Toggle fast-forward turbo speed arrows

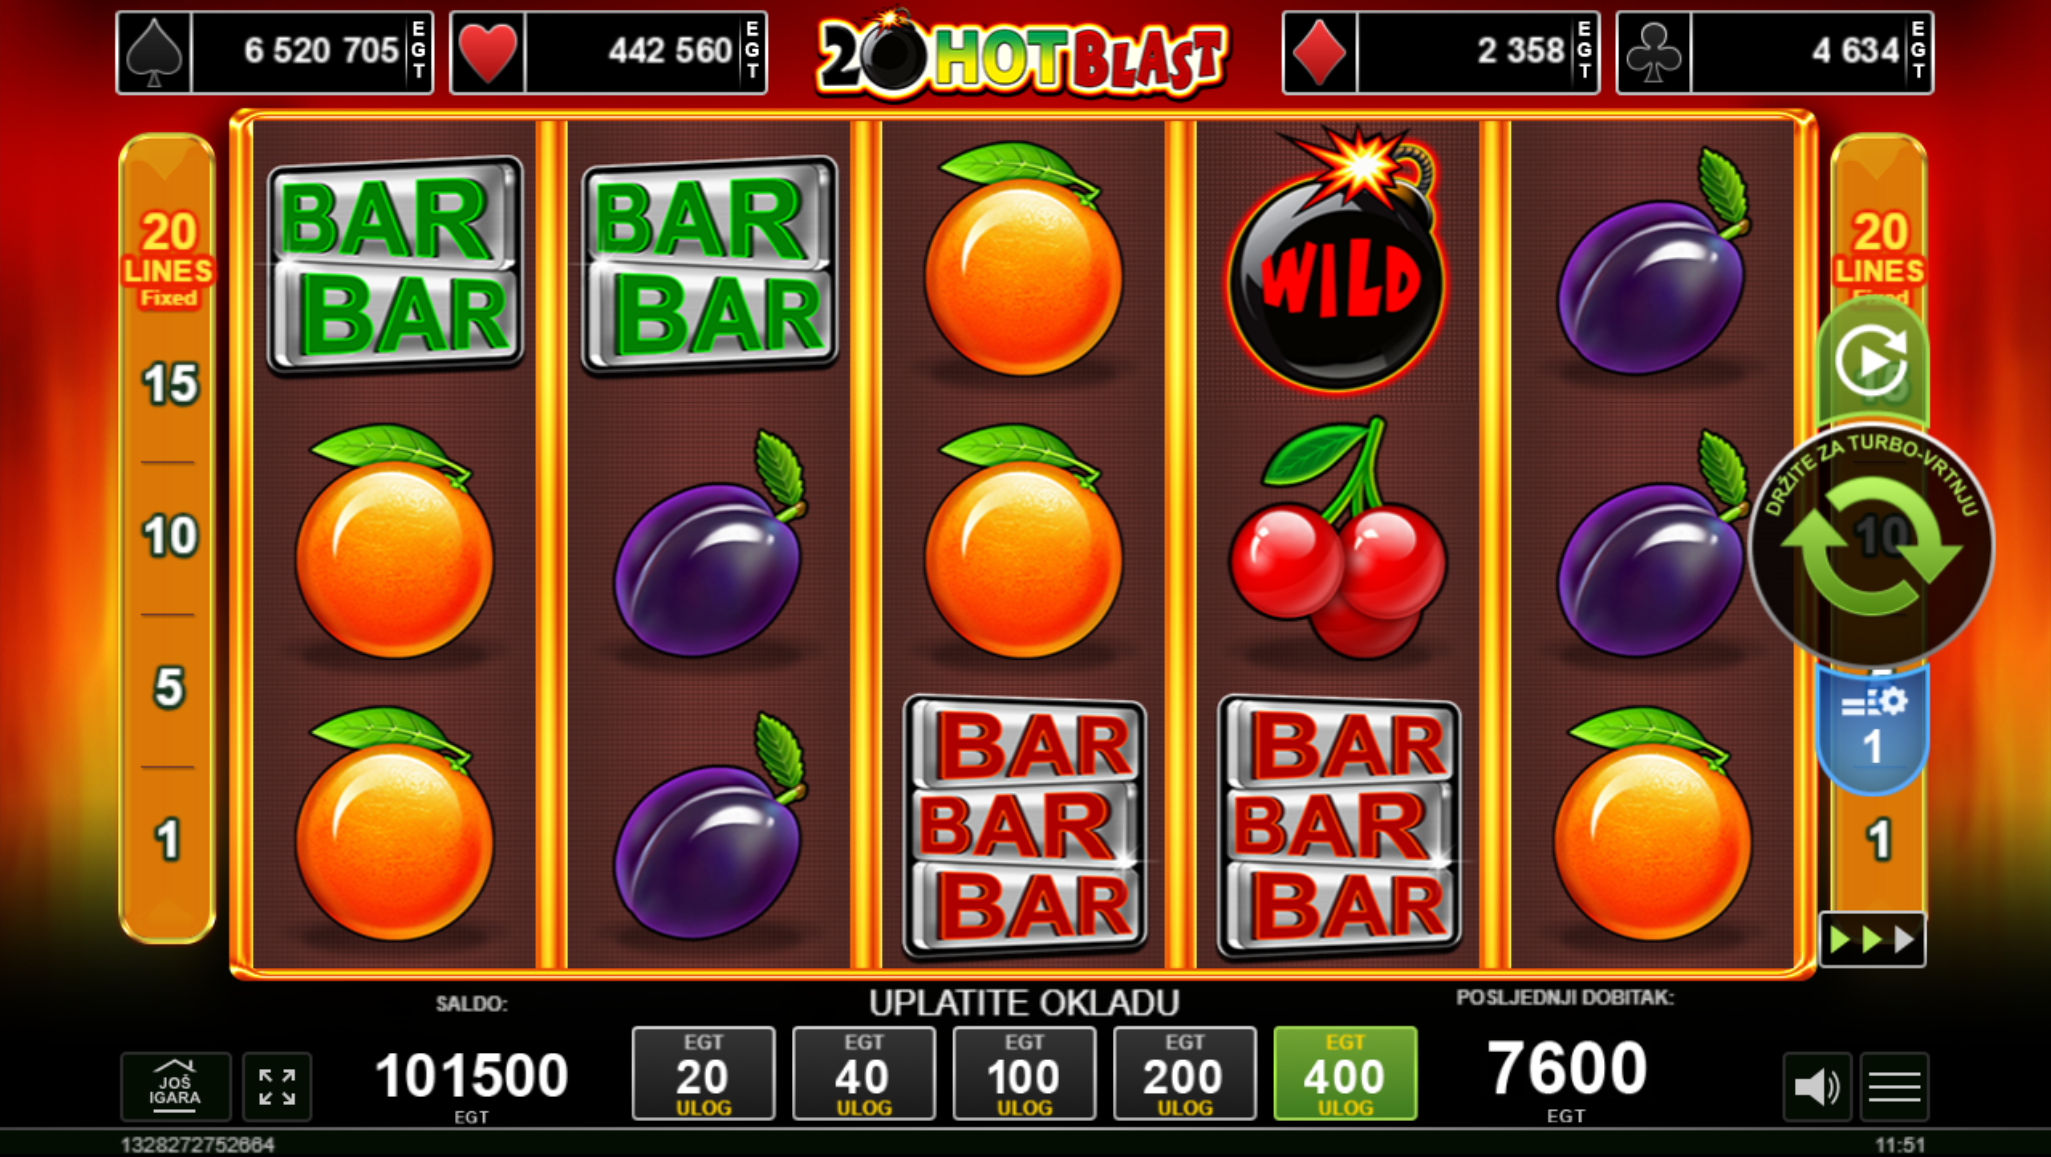click(1872, 939)
